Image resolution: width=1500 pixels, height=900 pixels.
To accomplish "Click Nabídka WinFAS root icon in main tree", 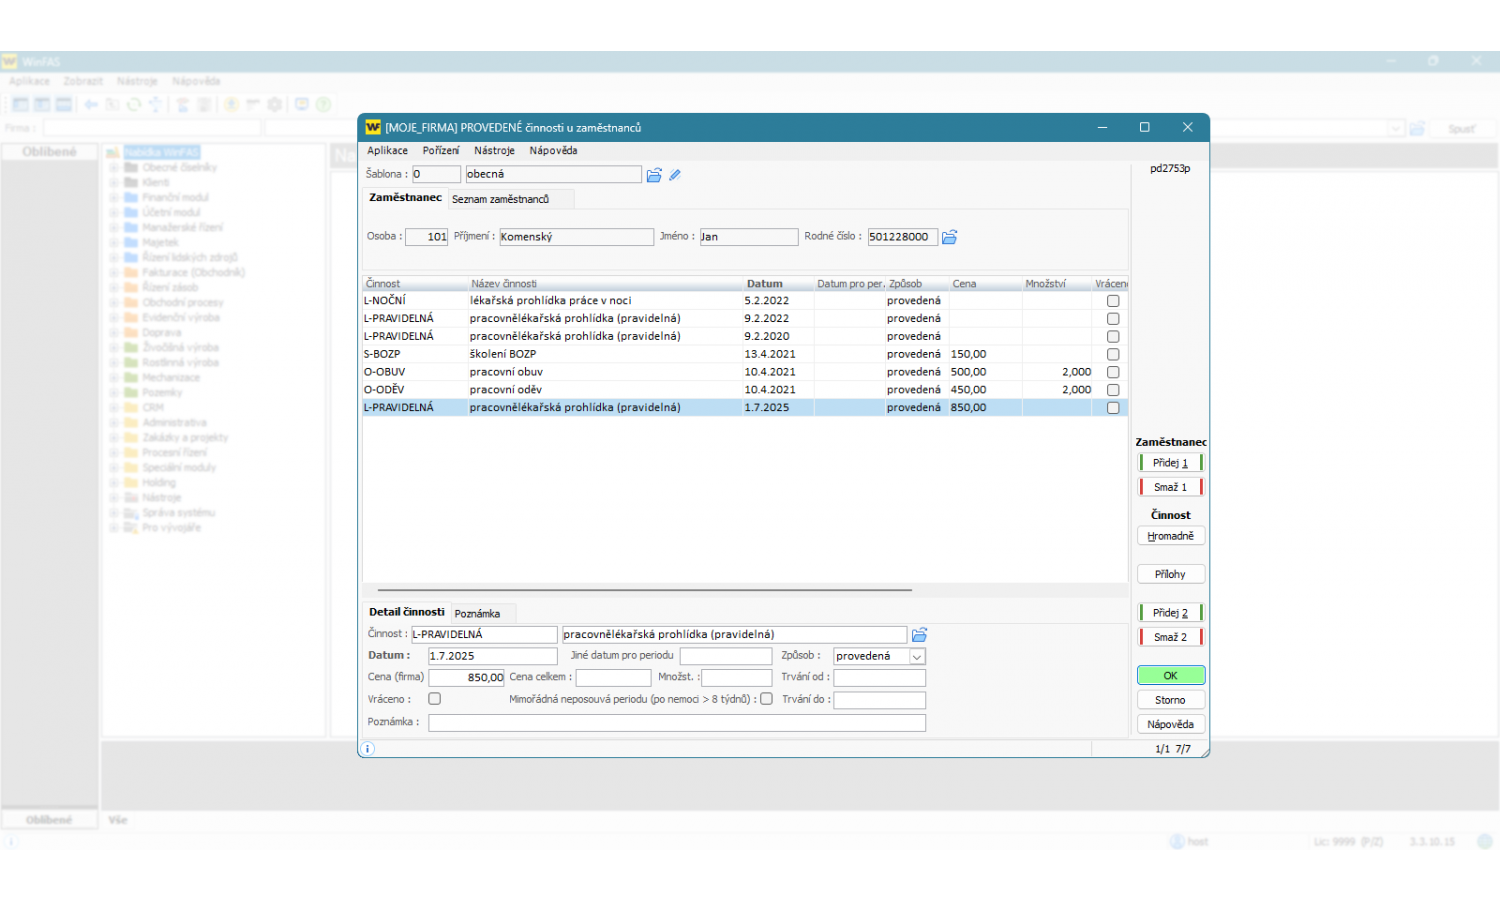I will point(113,153).
